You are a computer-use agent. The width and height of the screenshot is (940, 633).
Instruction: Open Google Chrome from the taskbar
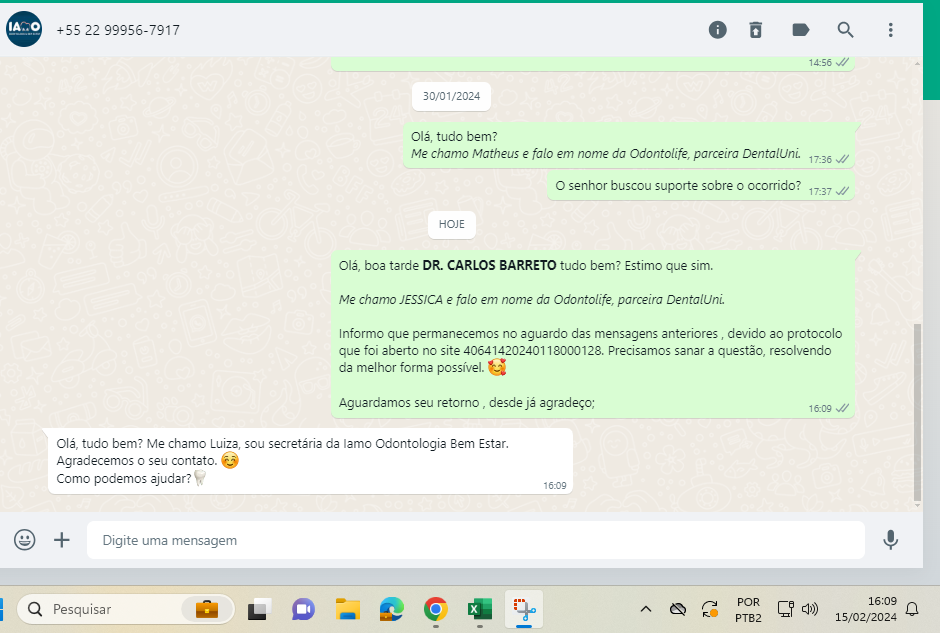tap(436, 610)
